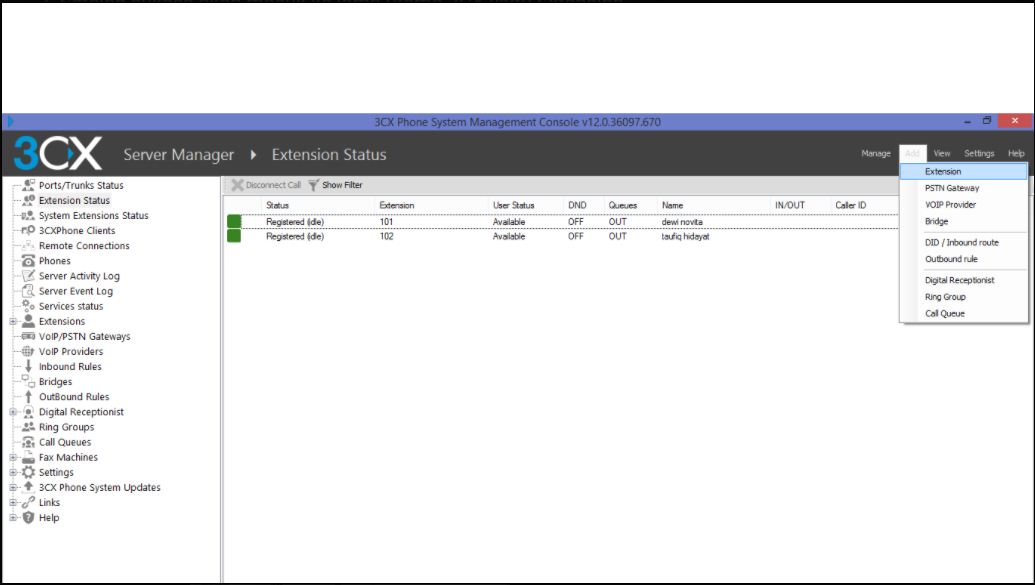Choose VOIP Provider from the Add menu
1035x585 pixels.
(x=964, y=205)
